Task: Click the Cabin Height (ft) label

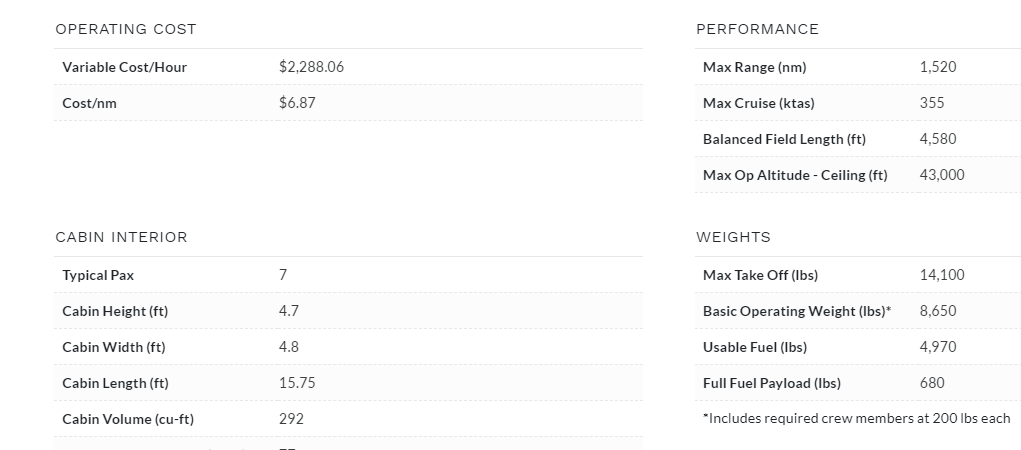Action: click(x=115, y=311)
